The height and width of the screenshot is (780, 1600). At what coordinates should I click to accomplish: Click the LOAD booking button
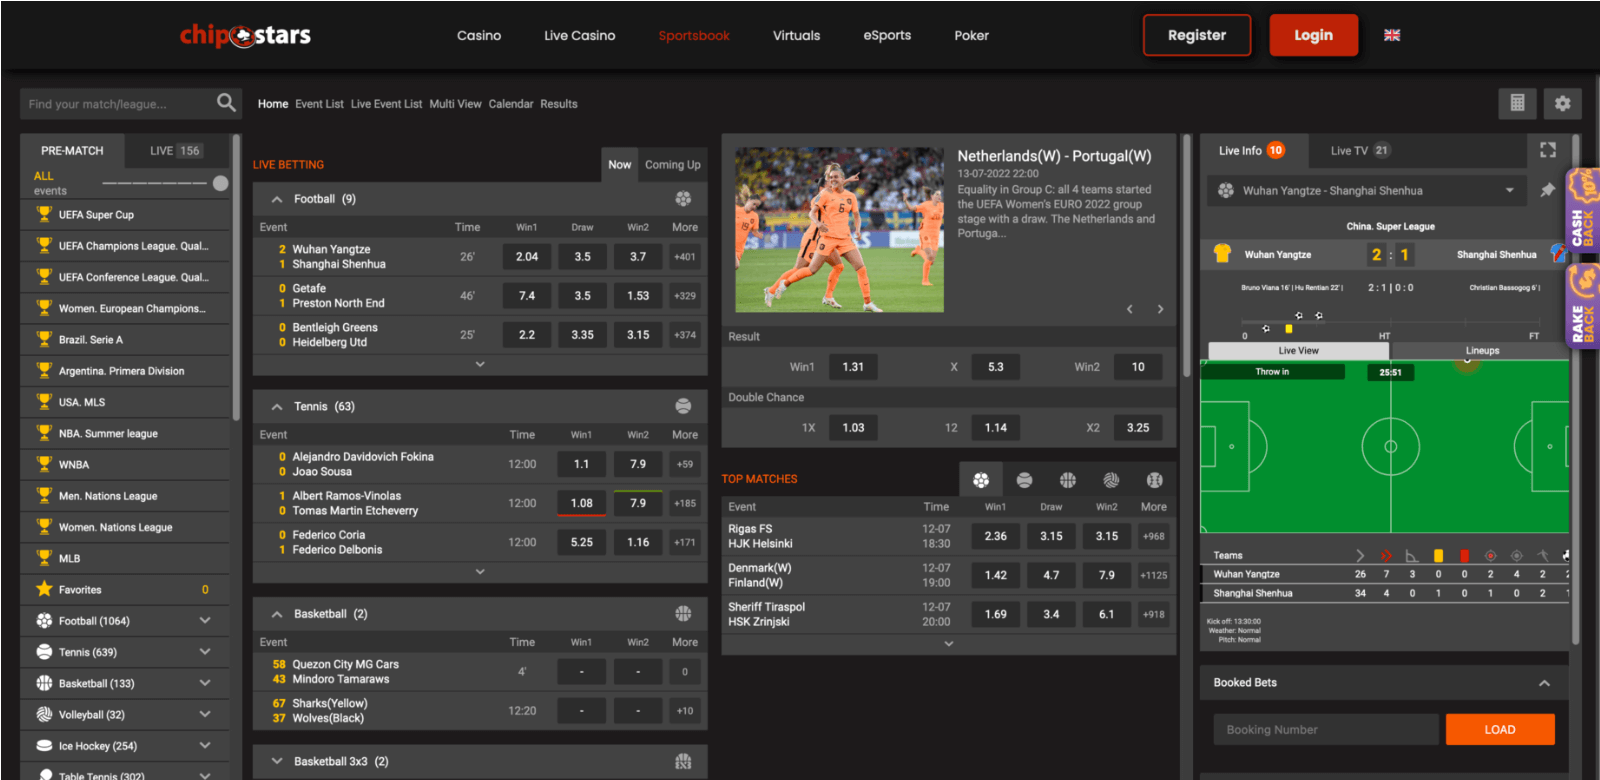[1500, 729]
